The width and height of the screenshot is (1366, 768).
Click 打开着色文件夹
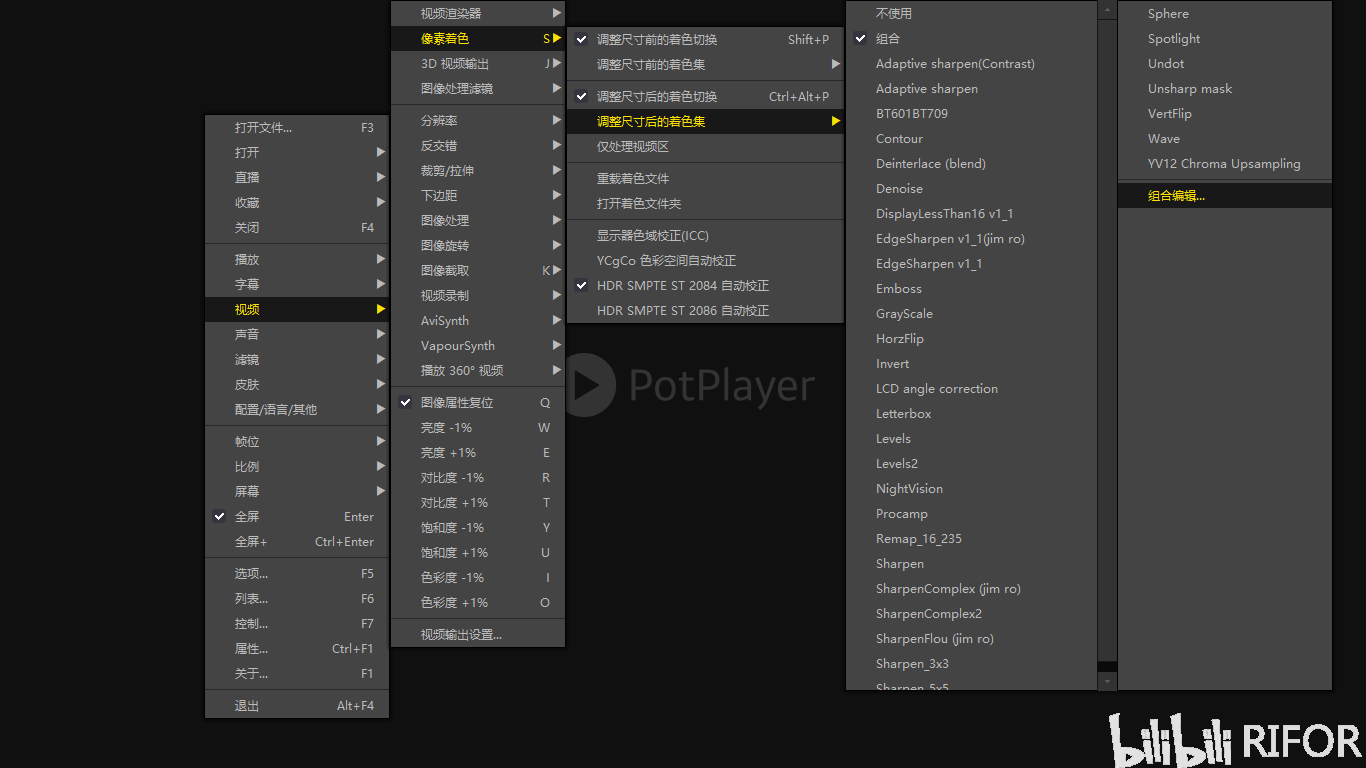(x=705, y=204)
